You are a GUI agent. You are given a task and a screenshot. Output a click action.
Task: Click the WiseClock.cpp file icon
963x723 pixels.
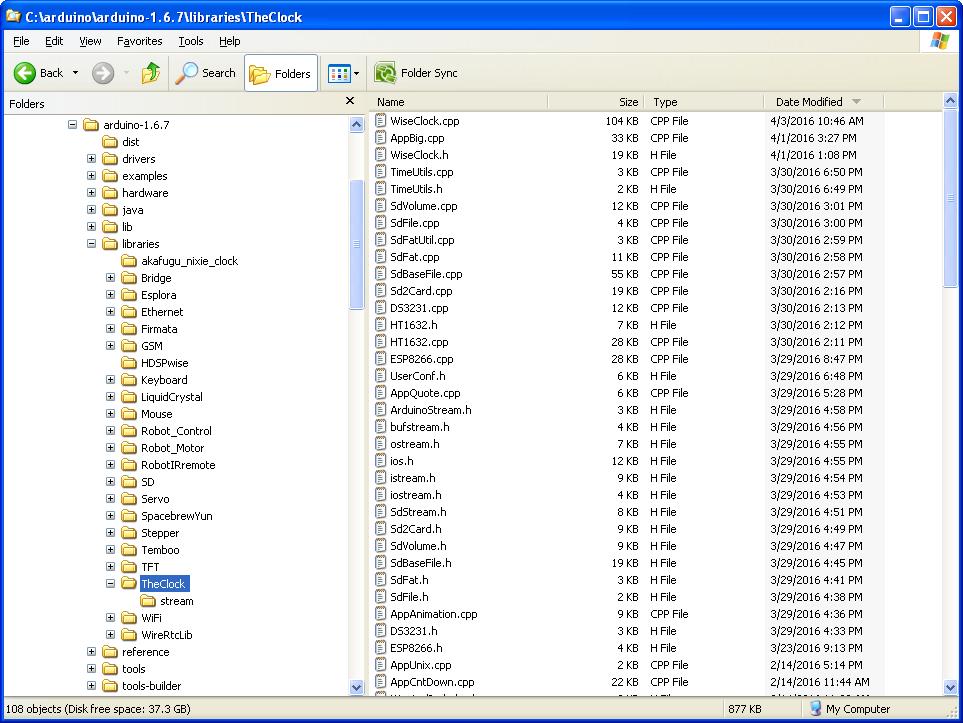click(x=381, y=121)
